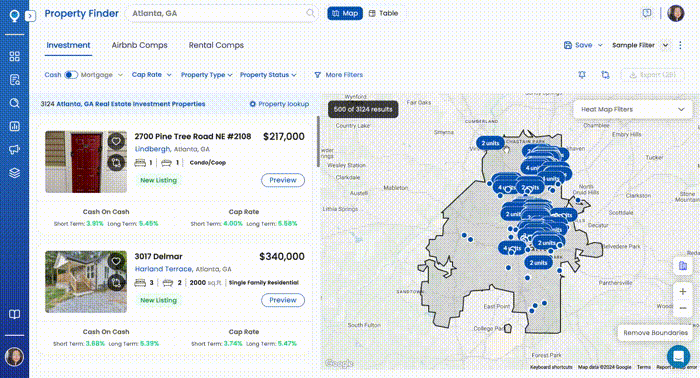Screen dimensions: 700x378
Task: Click the Harland Terrace neighborhood link
Action: click(164, 269)
